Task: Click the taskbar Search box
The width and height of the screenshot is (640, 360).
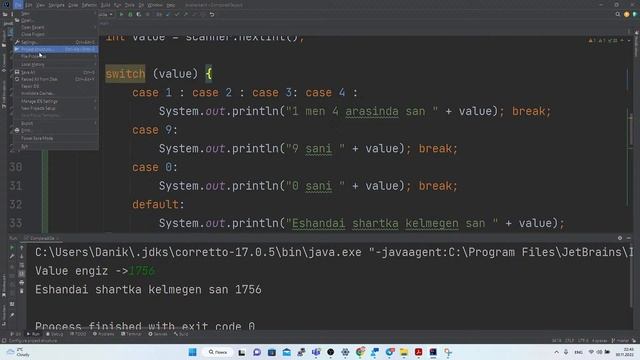Action: click(x=218, y=352)
